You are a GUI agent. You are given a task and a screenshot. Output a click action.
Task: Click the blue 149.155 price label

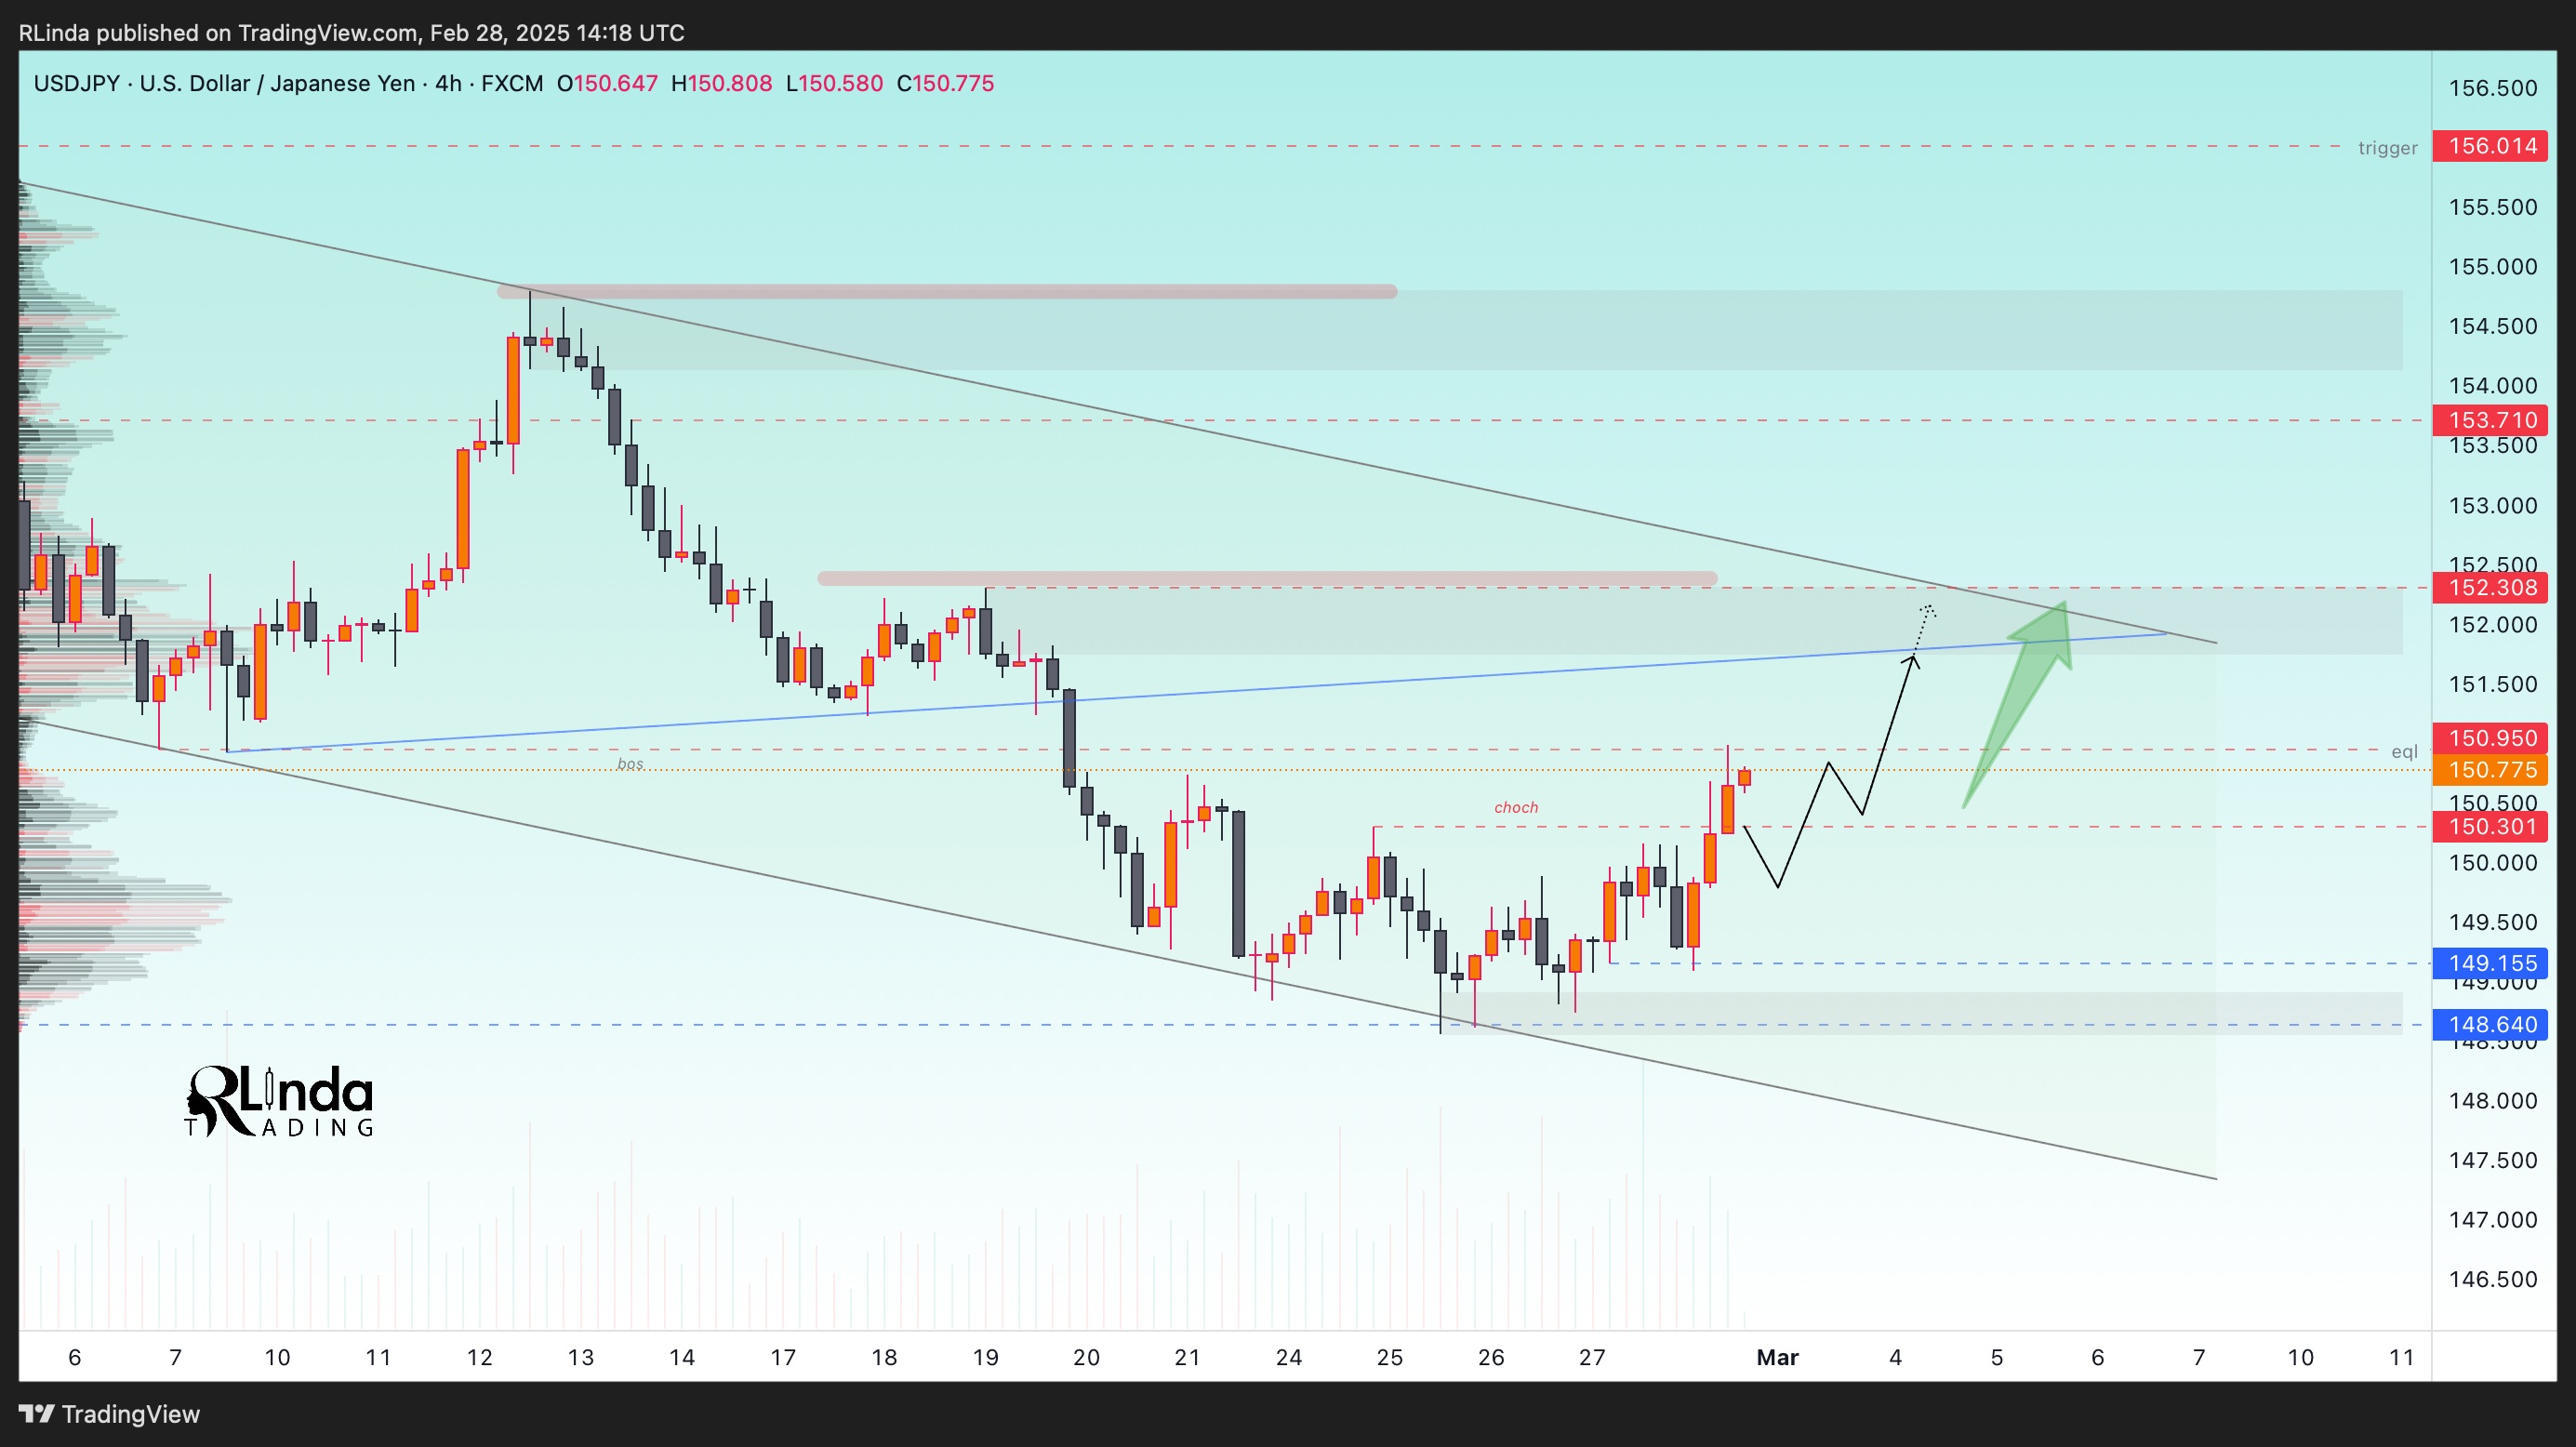click(x=2490, y=963)
